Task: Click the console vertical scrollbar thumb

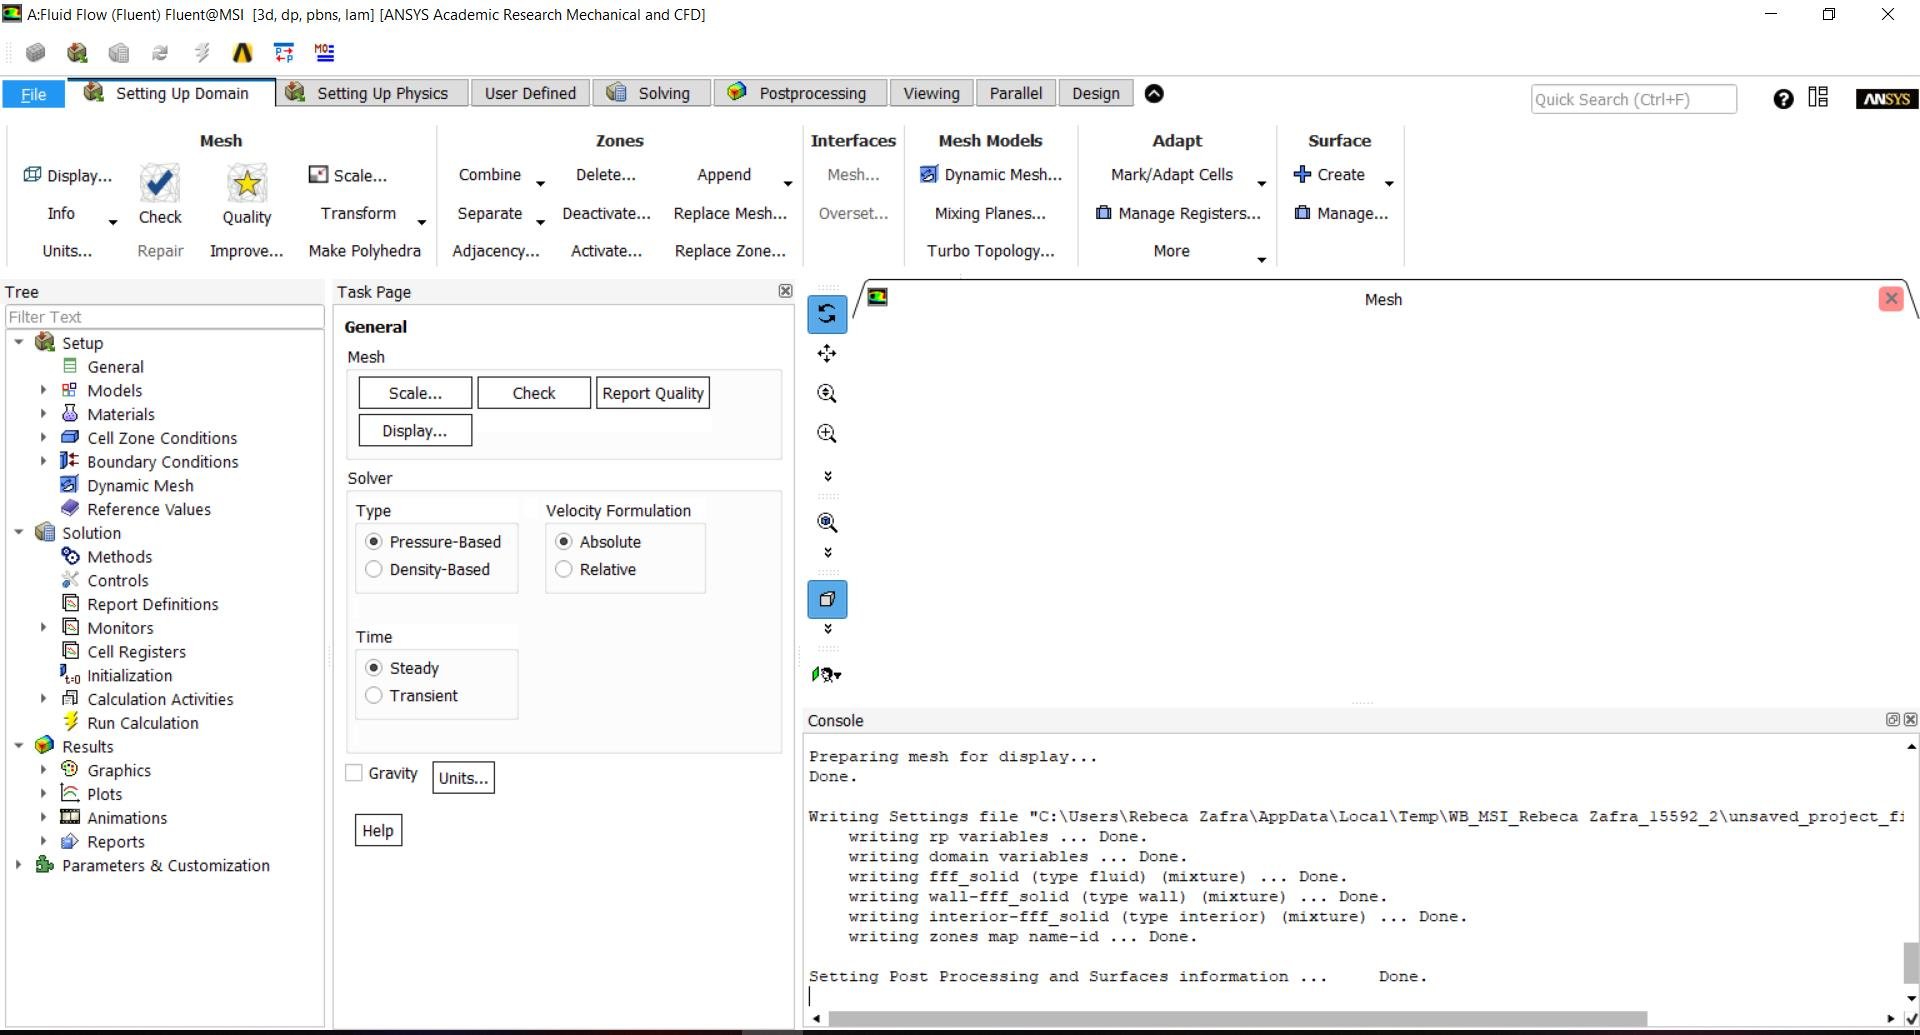Action: pyautogui.click(x=1911, y=963)
